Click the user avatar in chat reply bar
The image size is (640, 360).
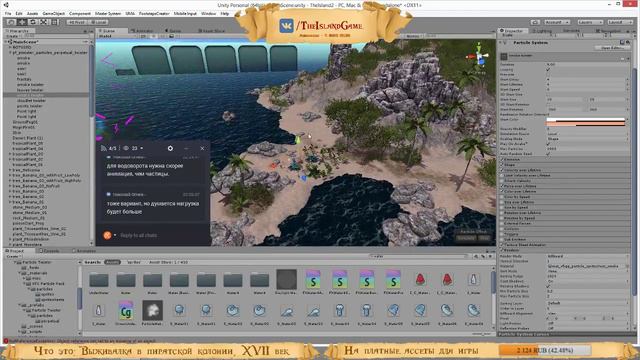(107, 235)
